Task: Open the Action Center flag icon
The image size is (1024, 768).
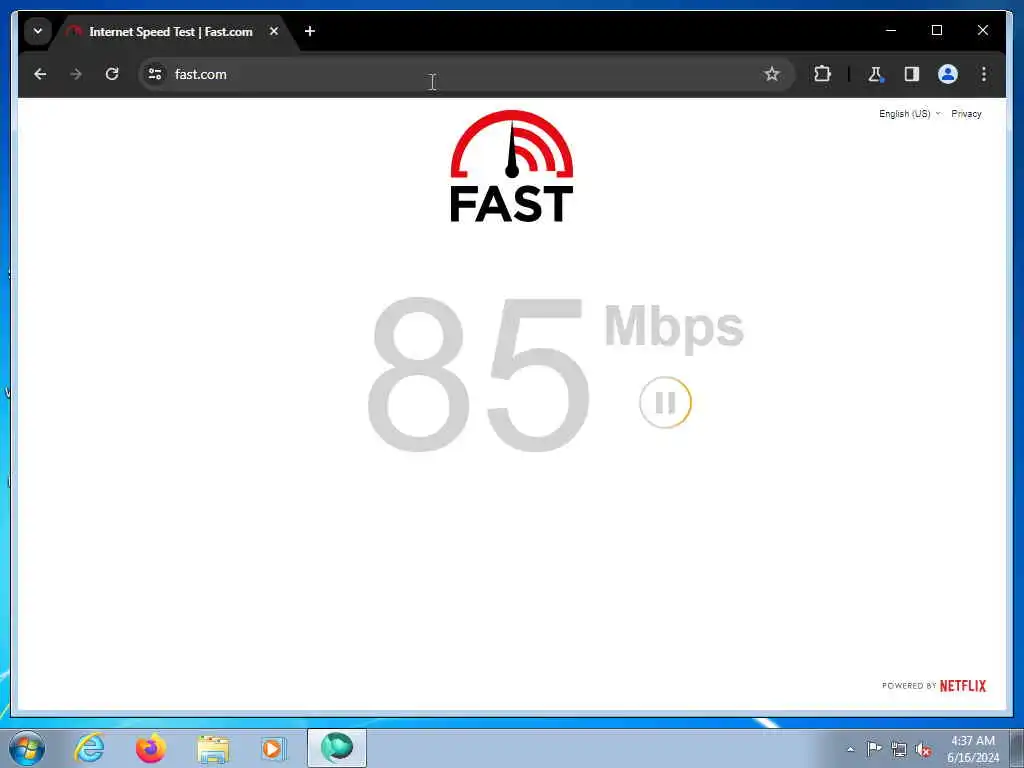Action: click(874, 749)
